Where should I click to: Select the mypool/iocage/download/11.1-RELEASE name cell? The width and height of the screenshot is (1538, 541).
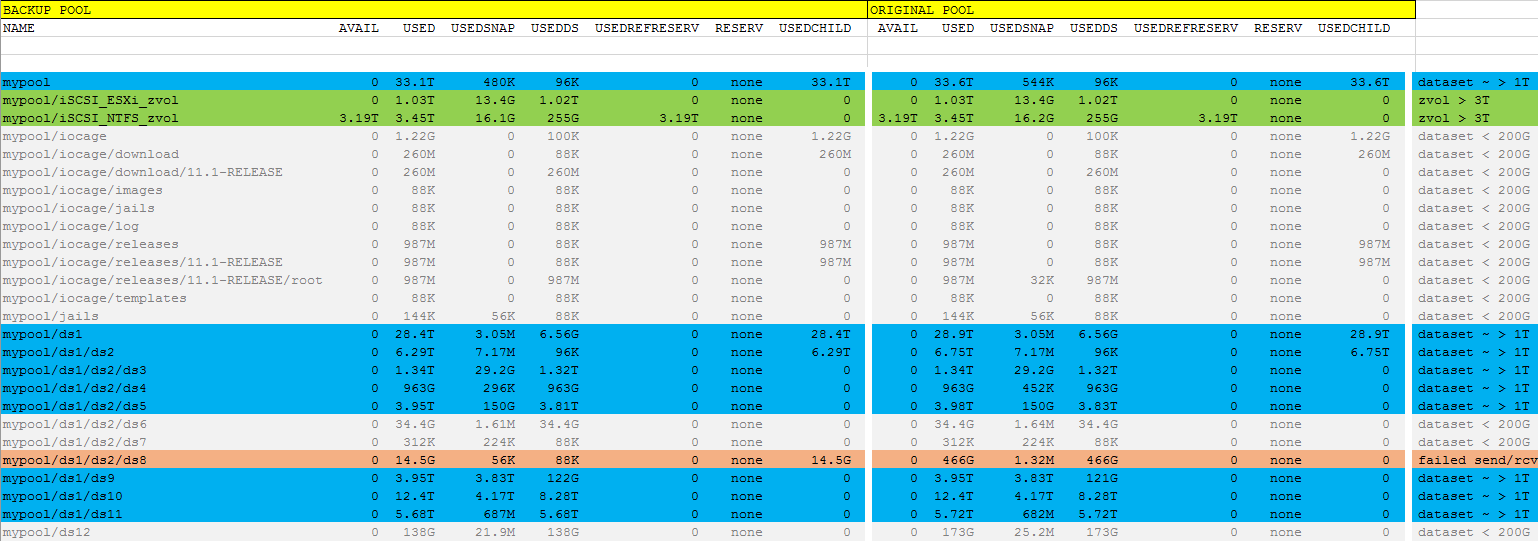(142, 172)
